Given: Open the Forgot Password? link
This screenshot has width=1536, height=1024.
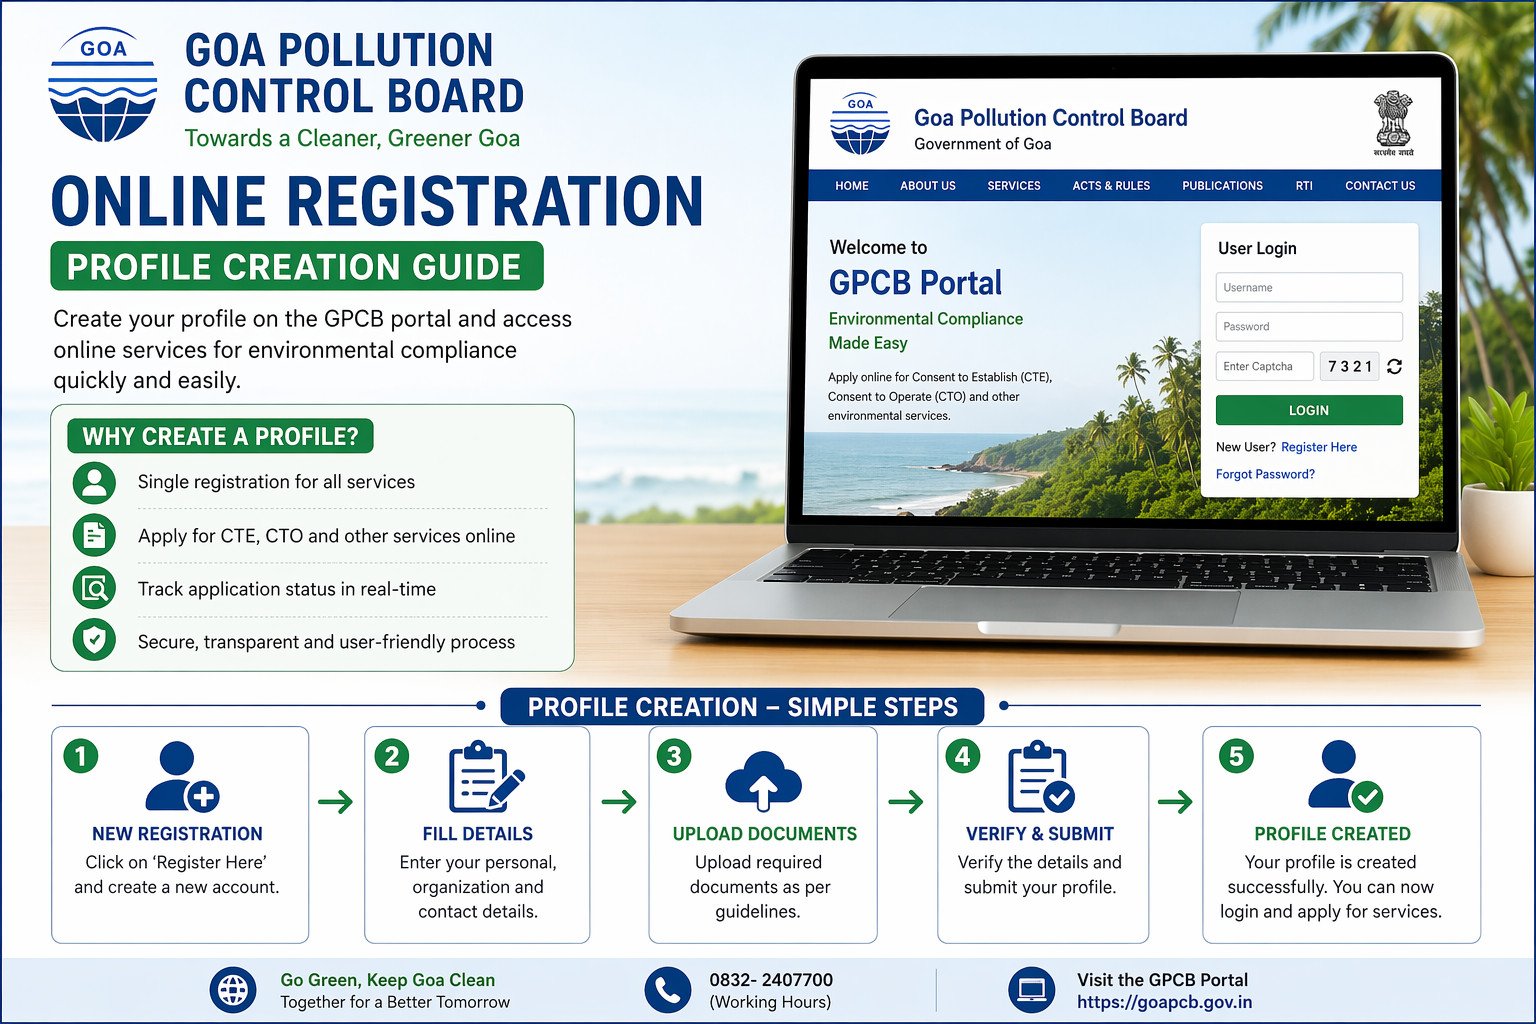Looking at the screenshot, I should click(x=1265, y=474).
